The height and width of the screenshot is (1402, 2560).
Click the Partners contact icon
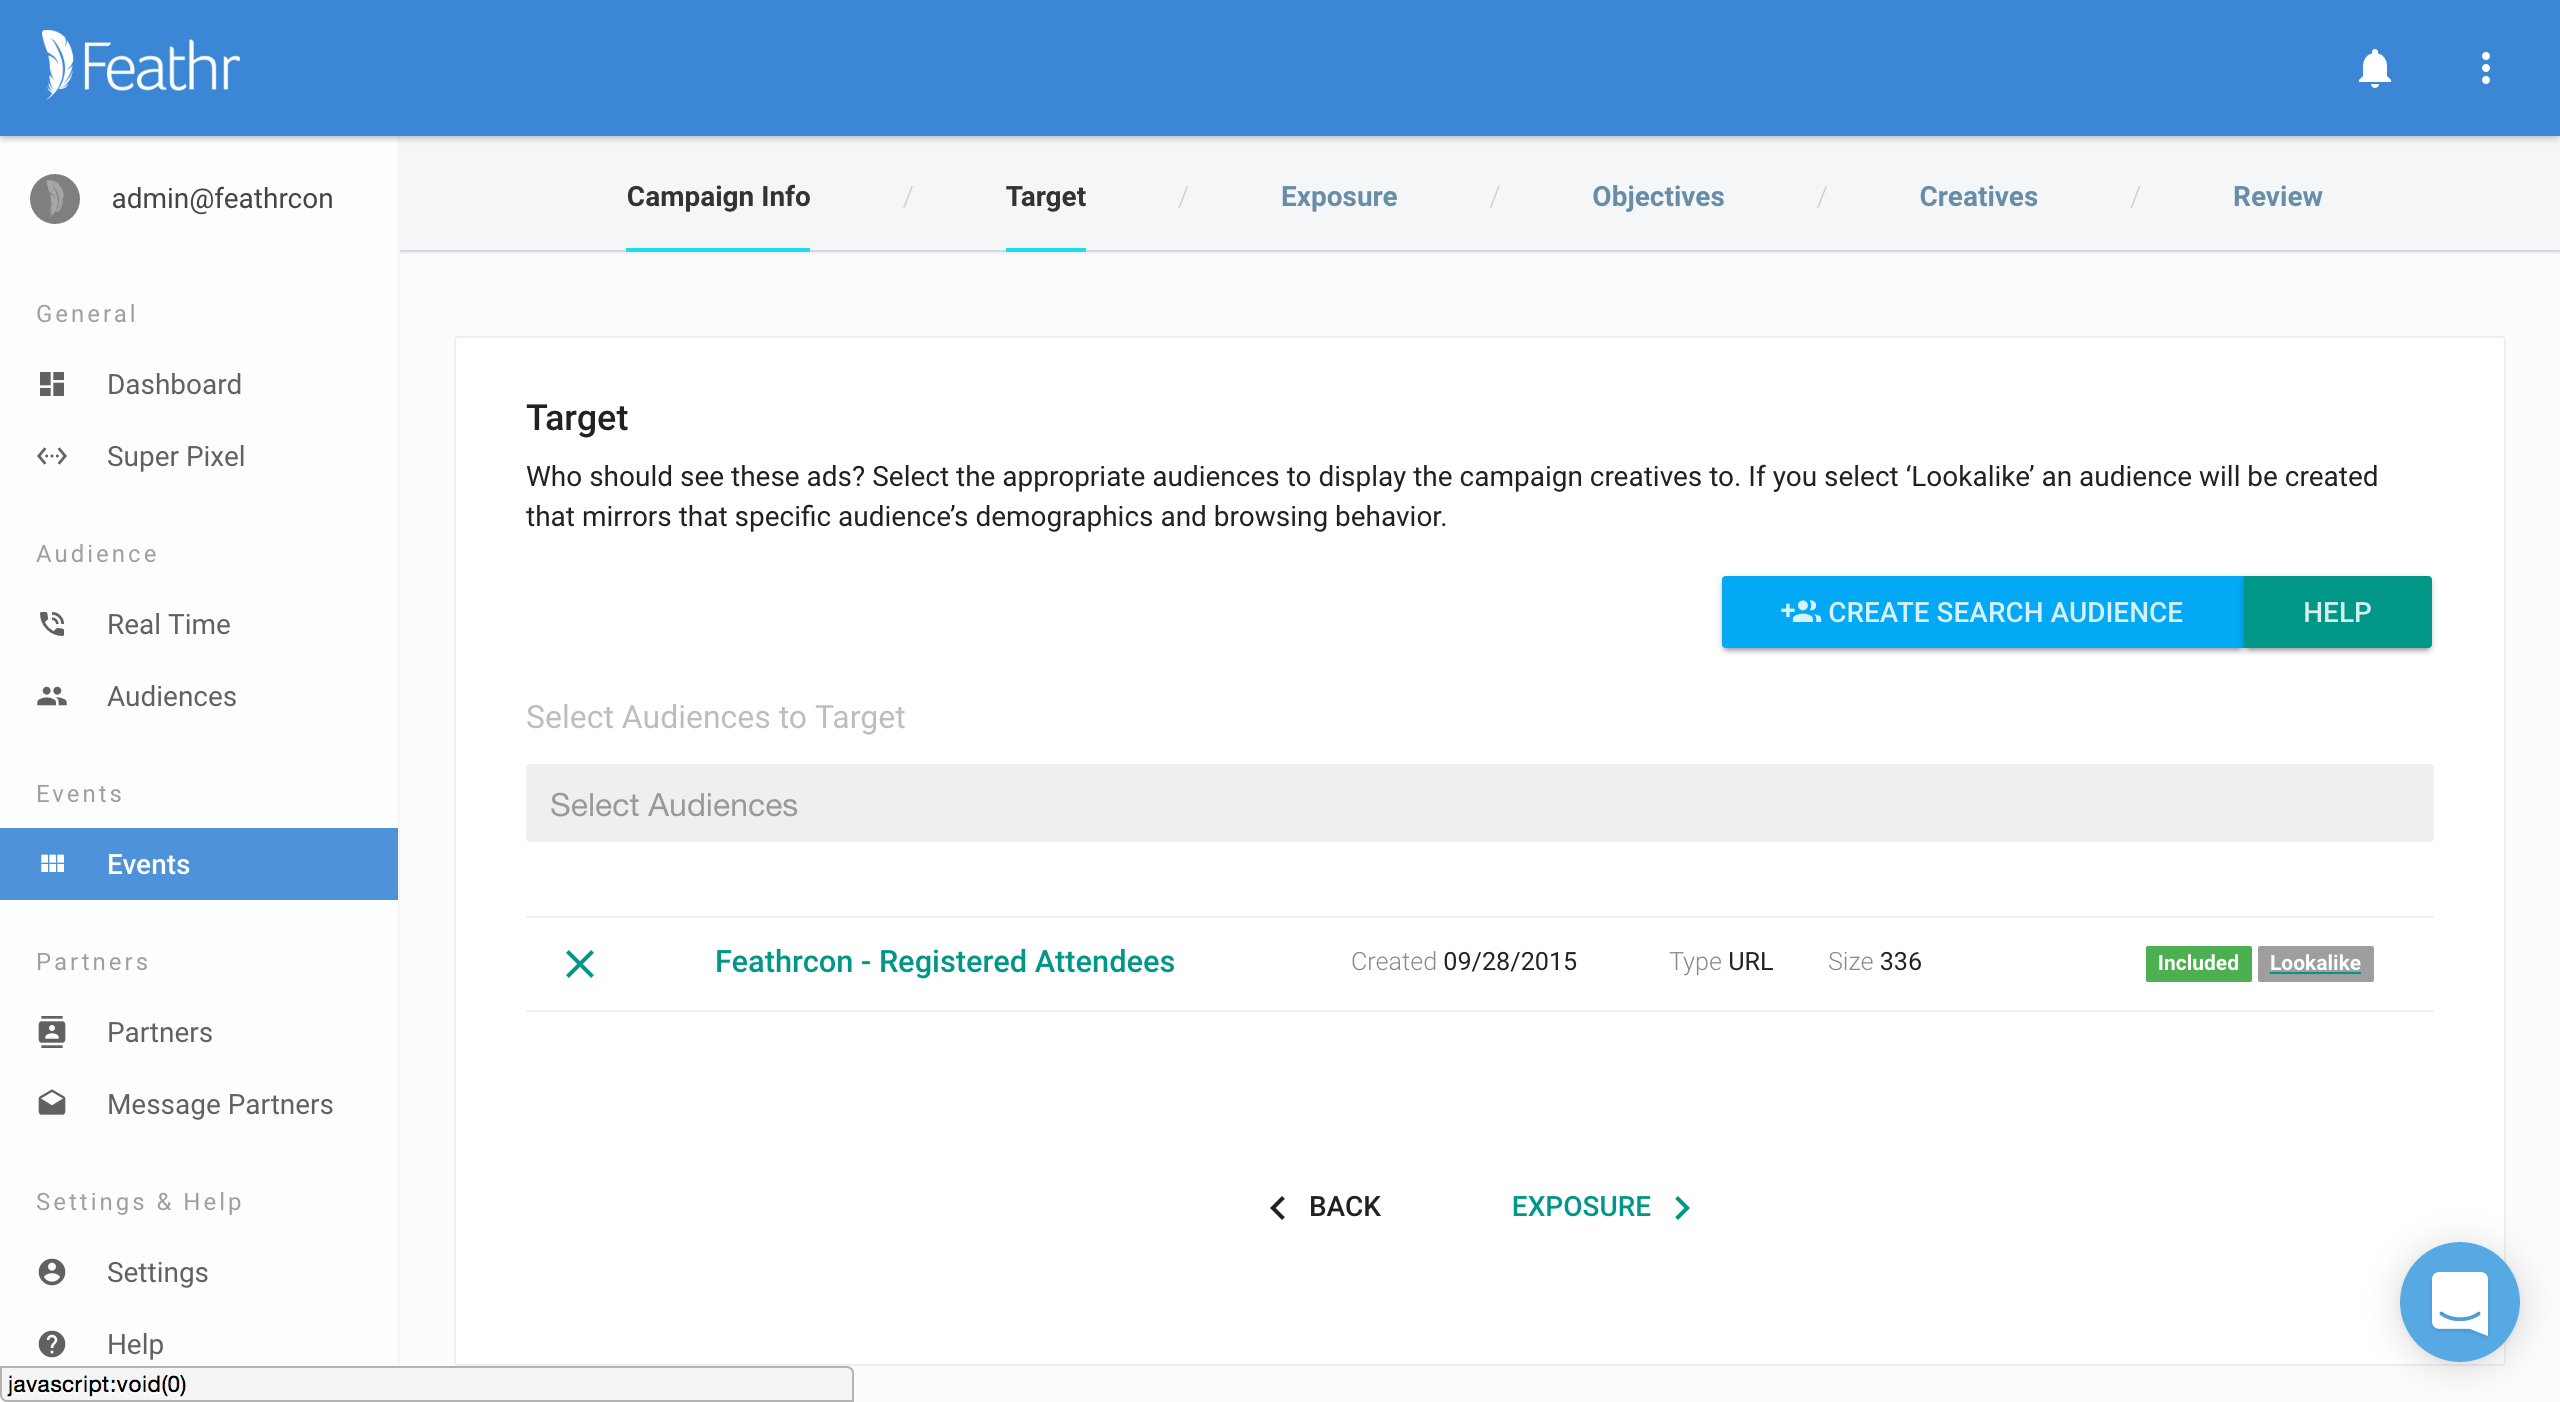pos(52,1032)
